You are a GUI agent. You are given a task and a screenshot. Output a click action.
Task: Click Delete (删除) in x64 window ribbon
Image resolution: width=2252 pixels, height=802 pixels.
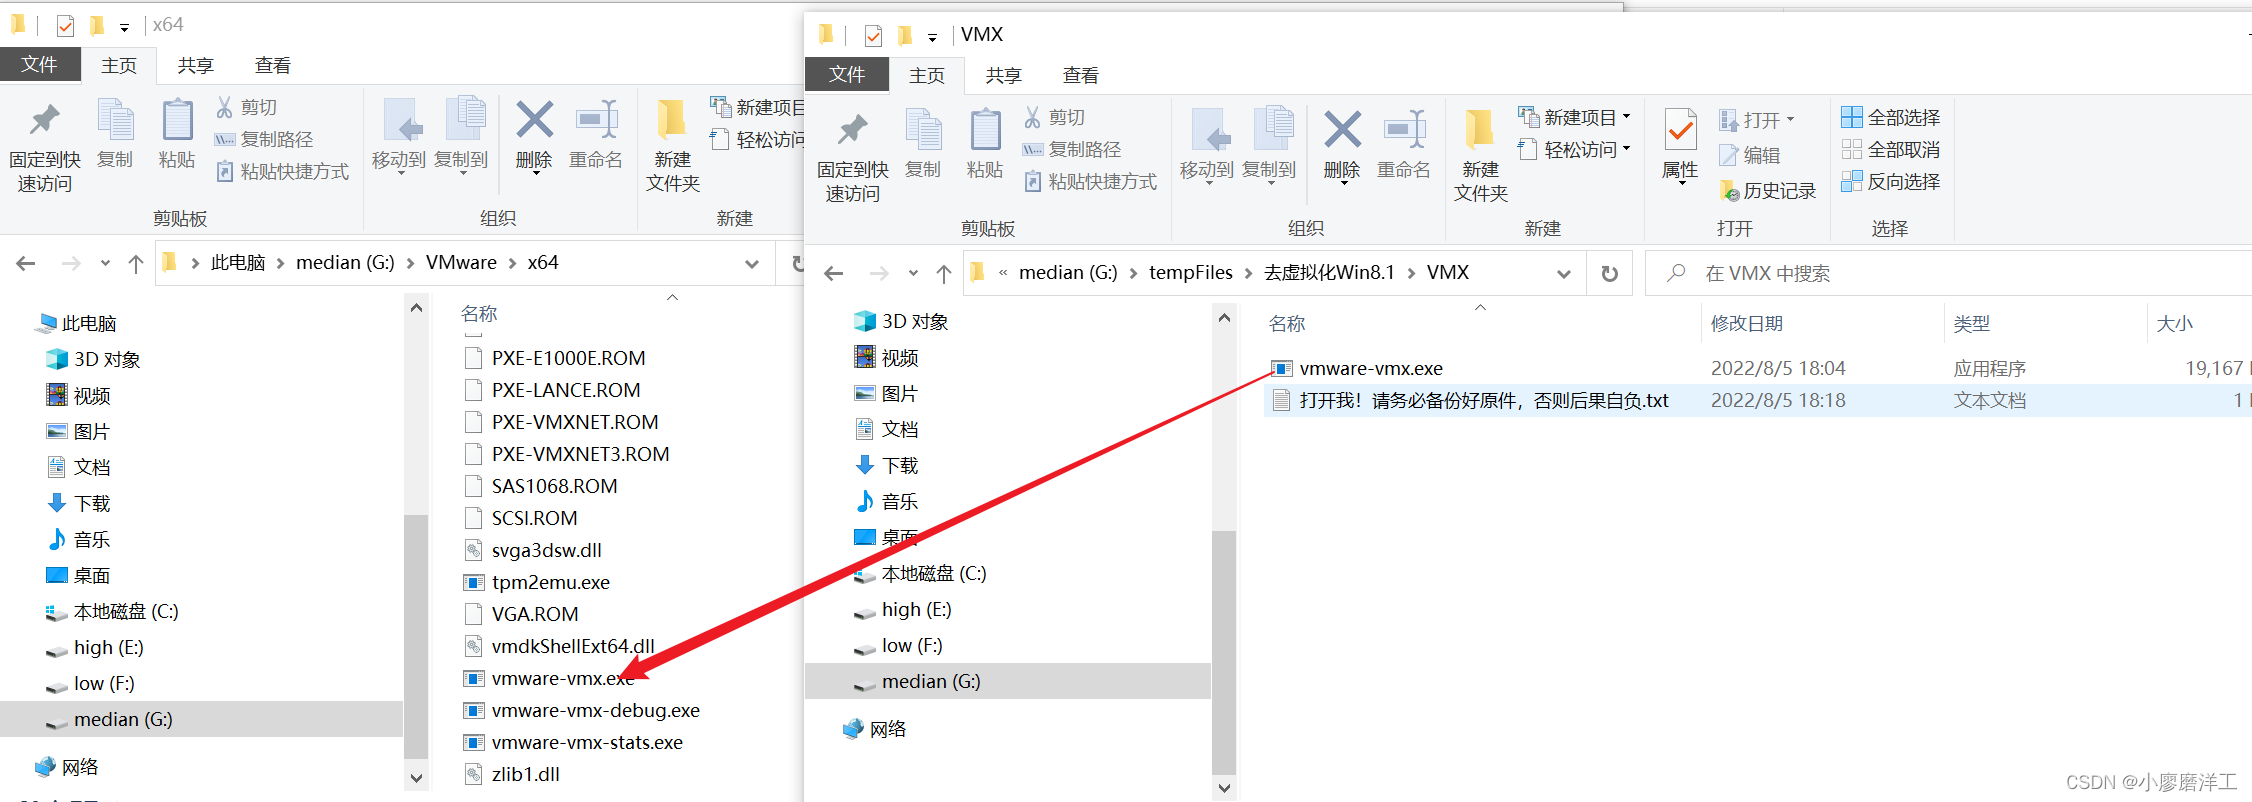tap(534, 136)
